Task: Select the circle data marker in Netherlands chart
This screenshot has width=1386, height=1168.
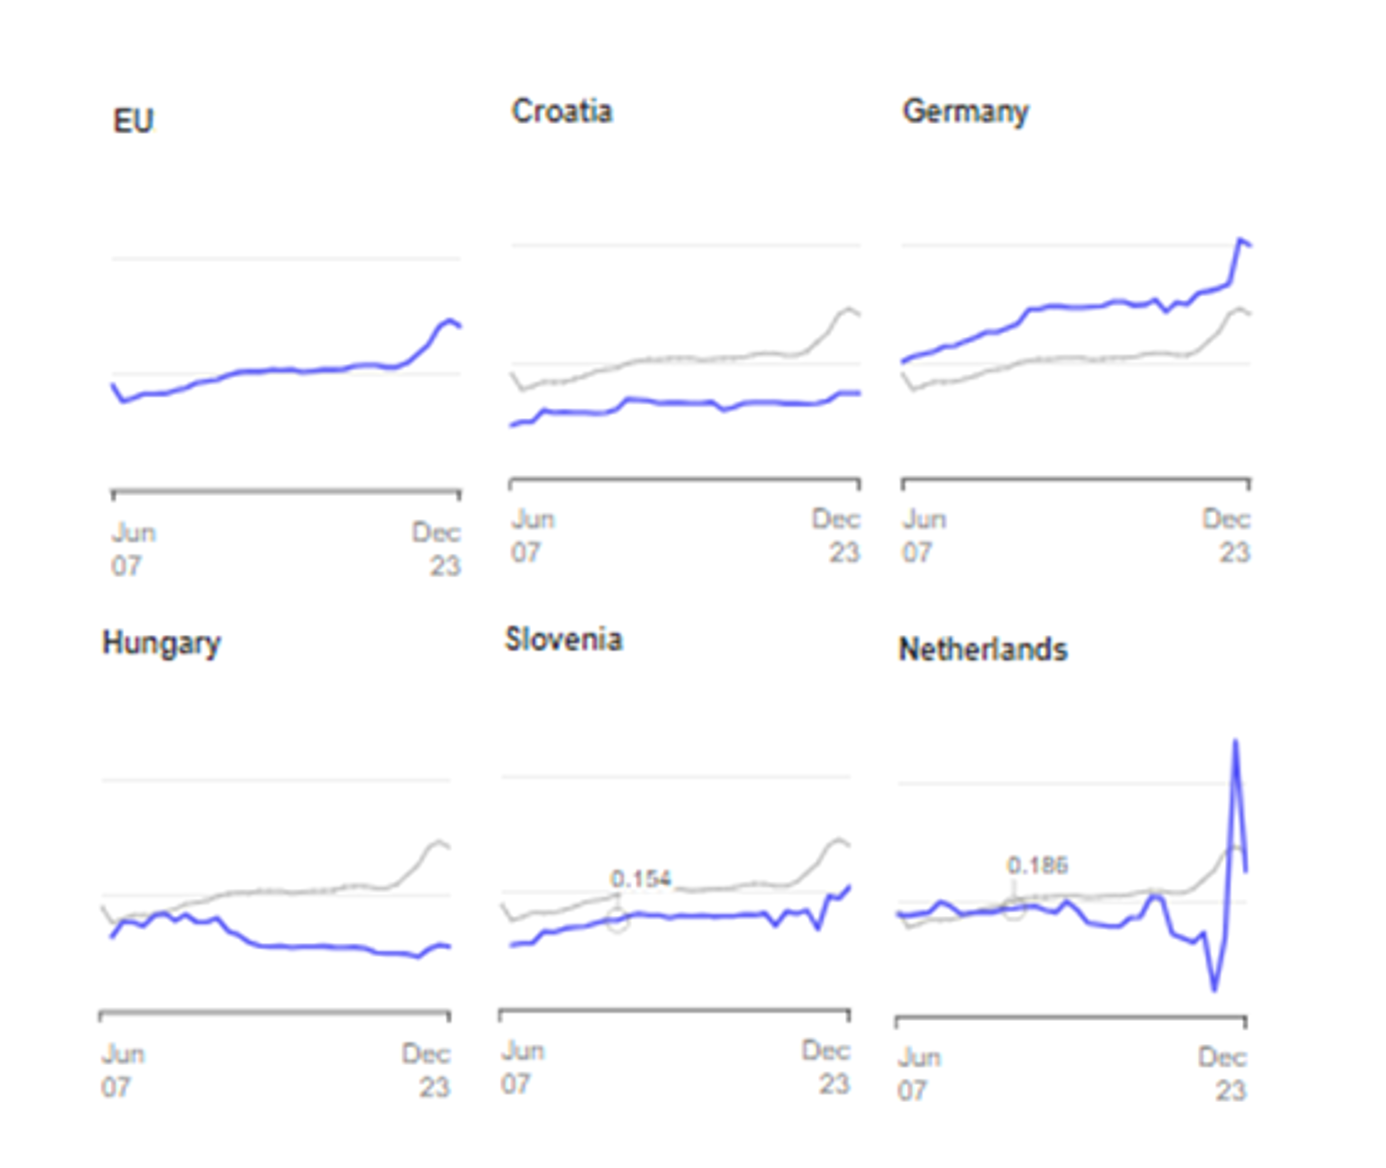Action: tap(1014, 908)
